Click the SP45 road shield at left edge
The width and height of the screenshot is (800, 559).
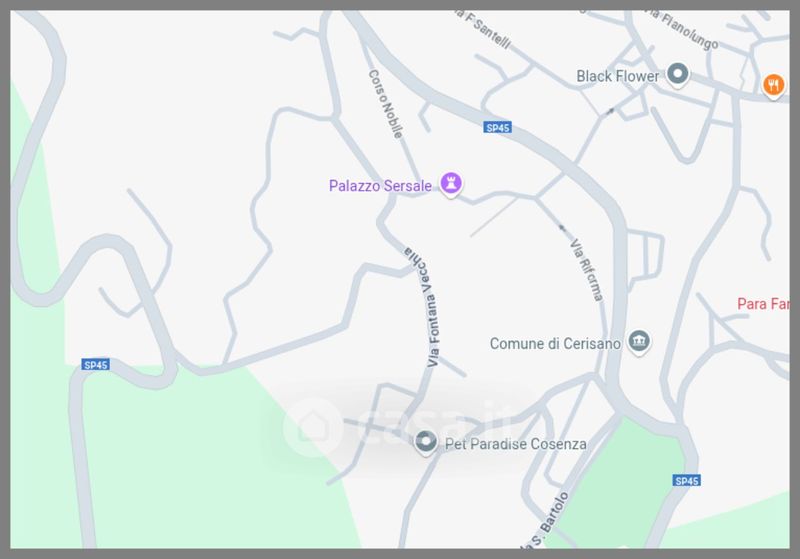pos(95,365)
